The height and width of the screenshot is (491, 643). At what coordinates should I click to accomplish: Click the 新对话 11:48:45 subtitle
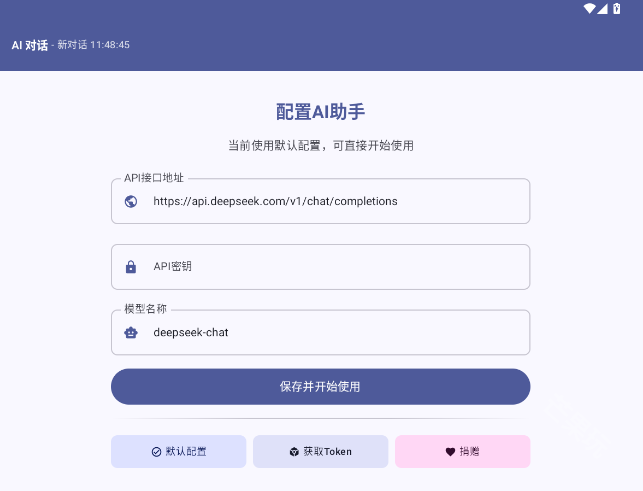click(93, 45)
